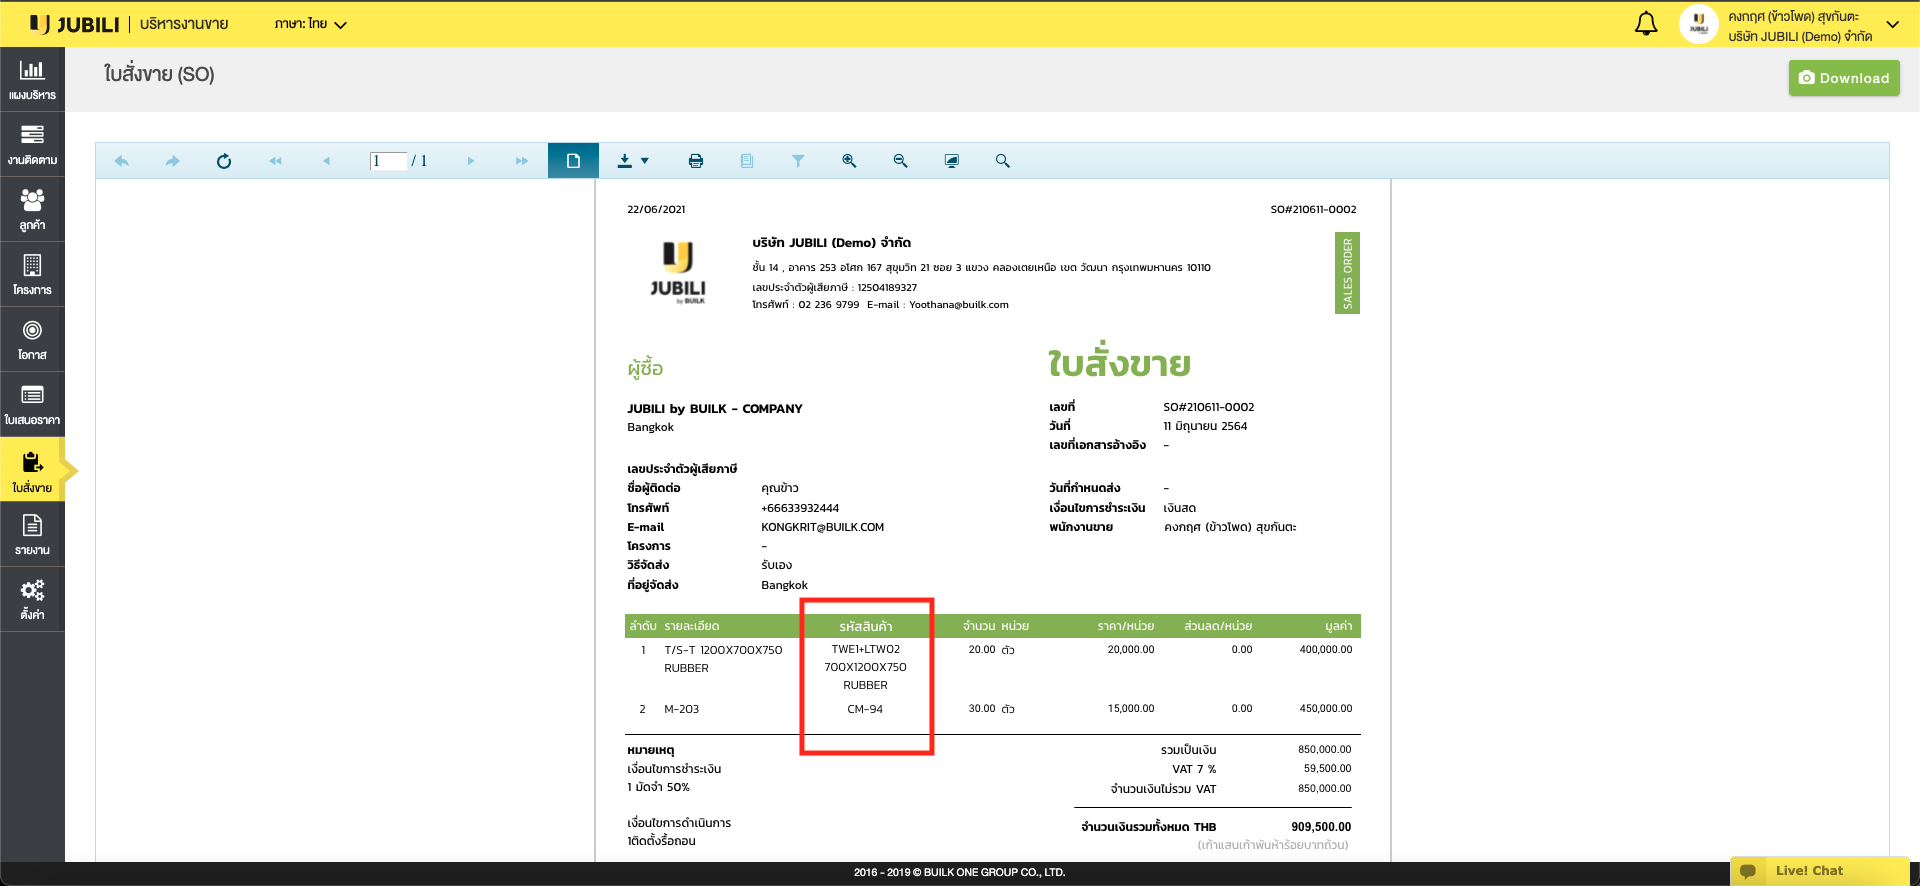Screen dimensions: 1920x886
Task: Zoom in on the report
Action: click(849, 161)
